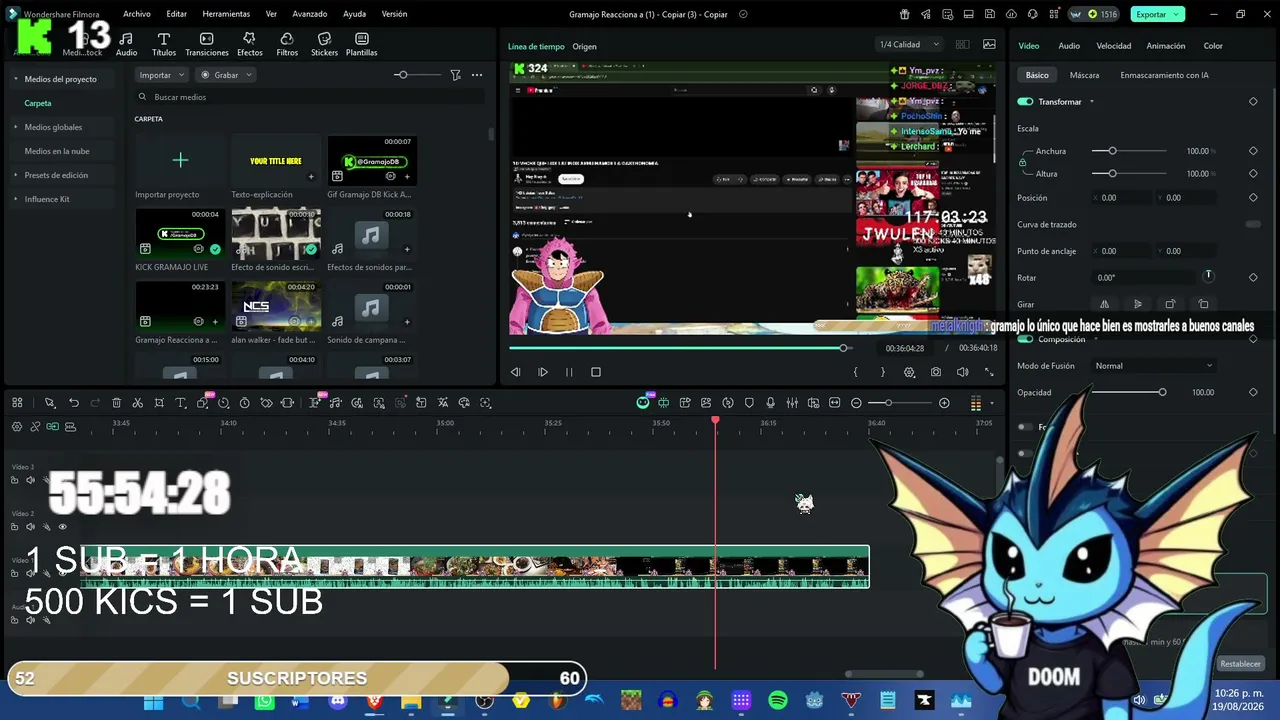
Task: Click the Exportar button
Action: click(x=1158, y=14)
